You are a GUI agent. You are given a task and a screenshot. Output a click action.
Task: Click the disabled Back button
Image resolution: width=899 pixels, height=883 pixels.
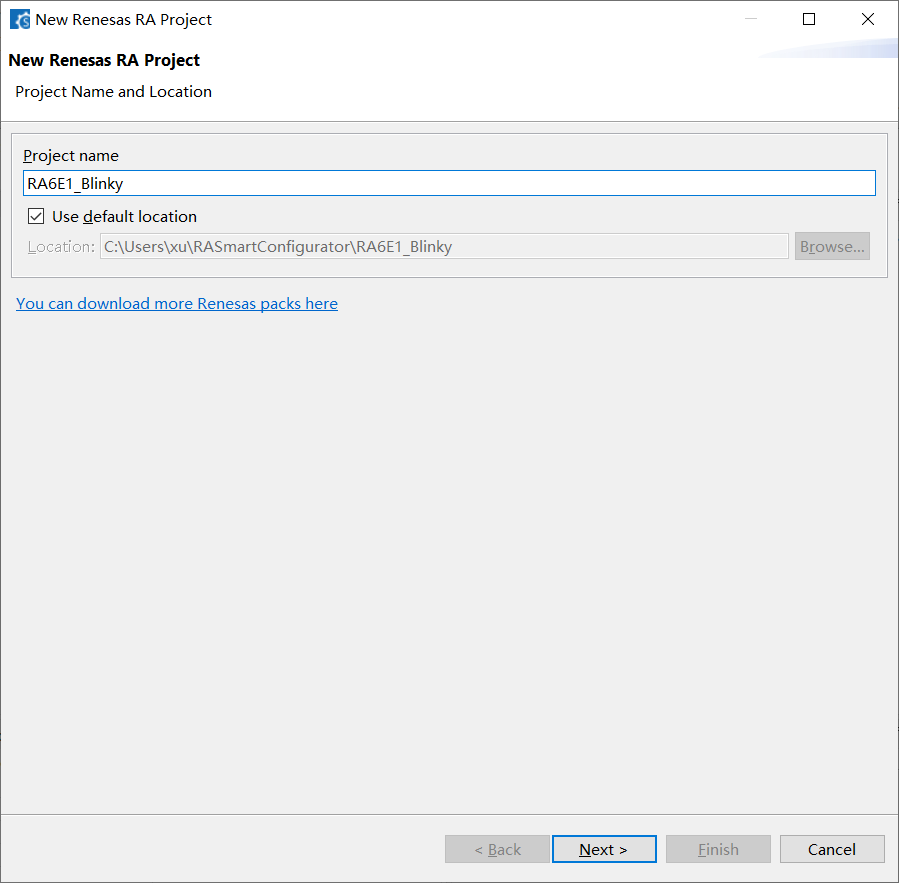497,849
